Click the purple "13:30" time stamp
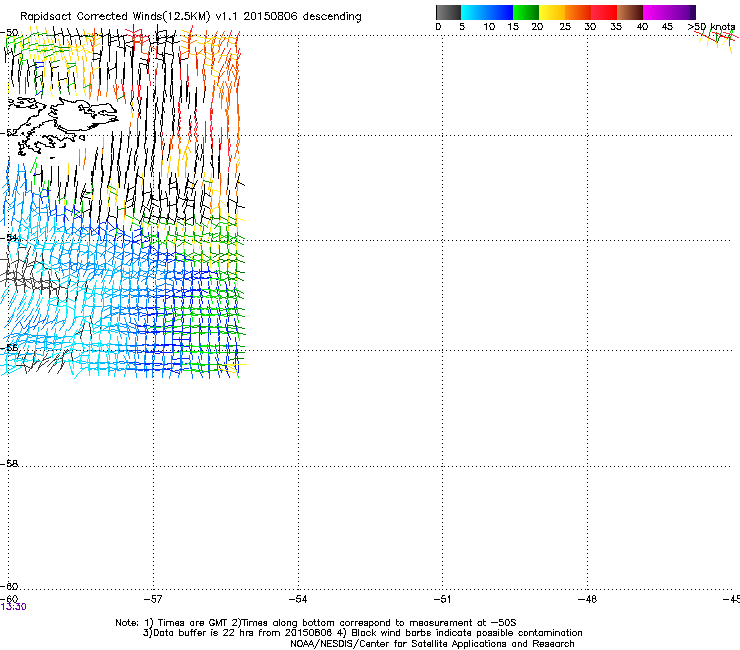The width and height of the screenshot is (740, 650). tap(13, 607)
